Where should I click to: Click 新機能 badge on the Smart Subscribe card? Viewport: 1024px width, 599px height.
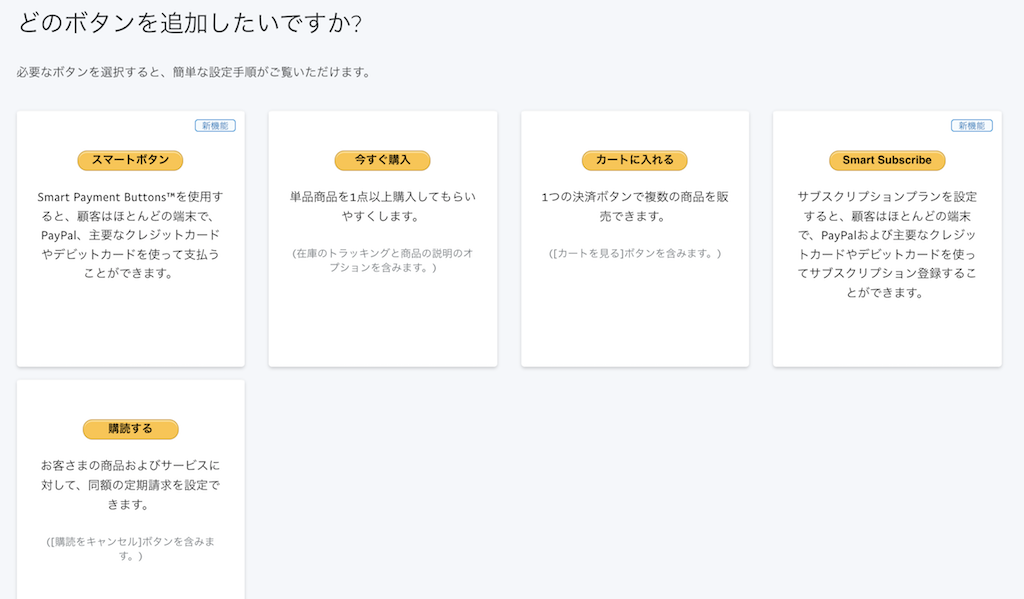point(971,126)
